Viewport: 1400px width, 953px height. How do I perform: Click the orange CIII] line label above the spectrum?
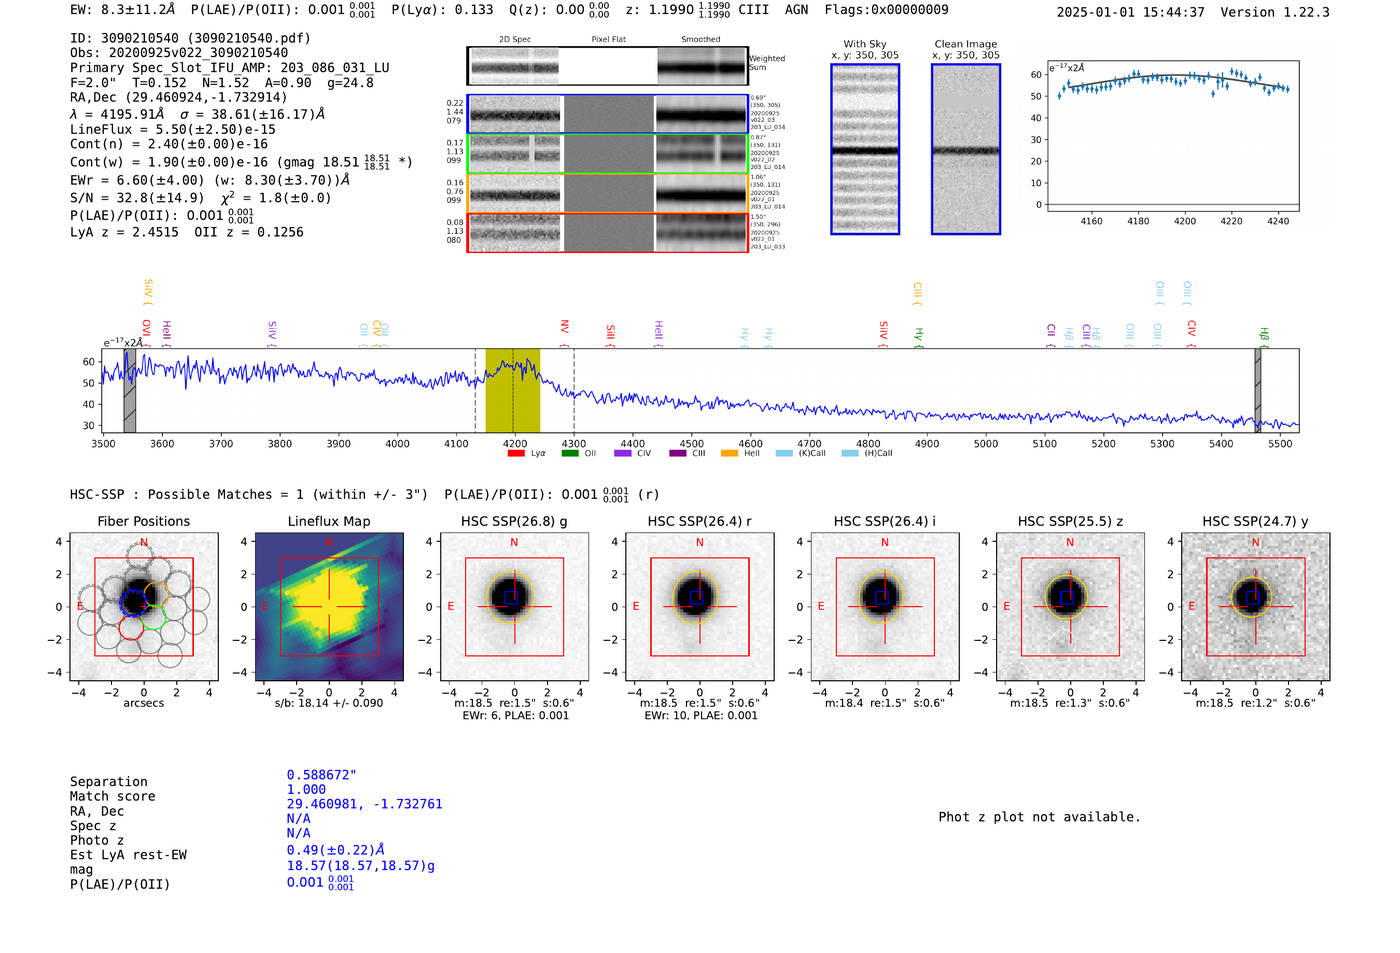click(917, 294)
